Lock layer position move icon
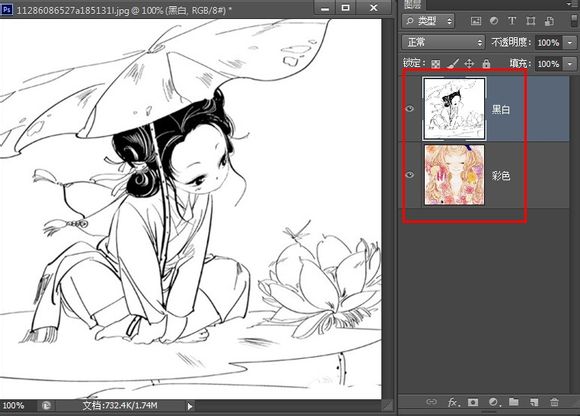Screen dimensions: 580x416 click(469, 64)
